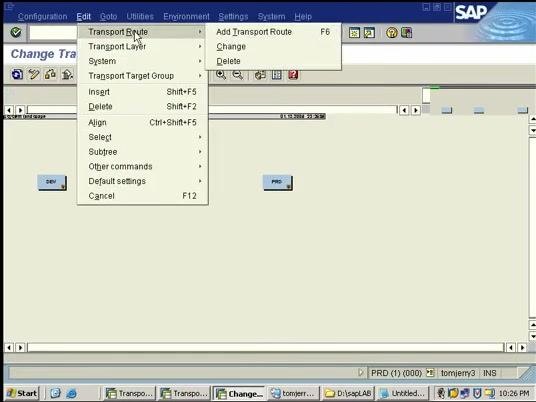Choose Cancel F12 in Edit menu
The width and height of the screenshot is (536, 402).
143,196
